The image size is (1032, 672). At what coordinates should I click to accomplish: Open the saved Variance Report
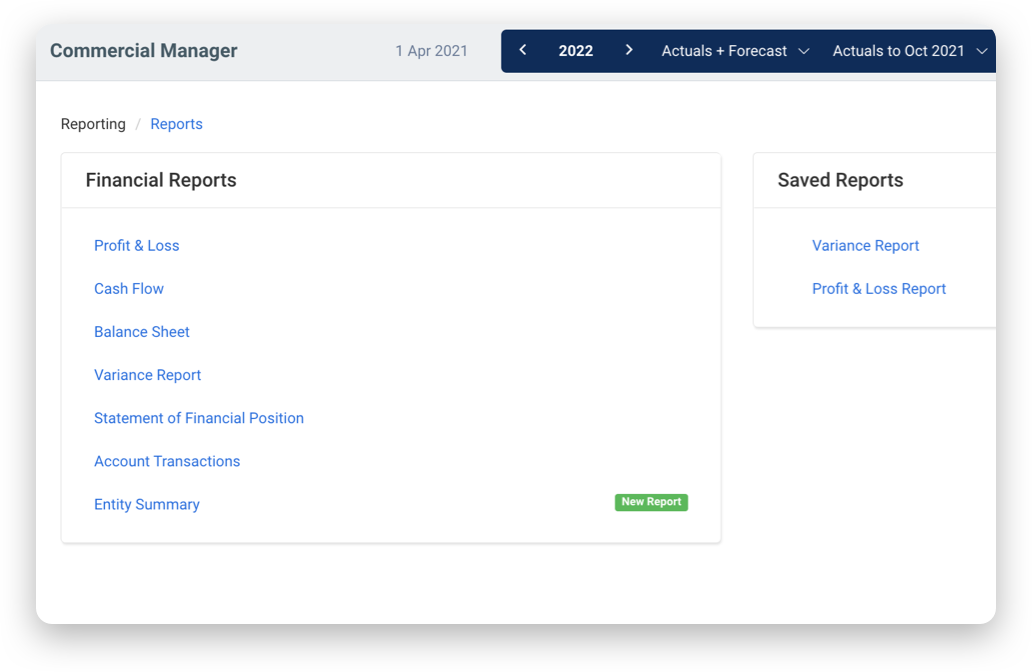pos(865,245)
